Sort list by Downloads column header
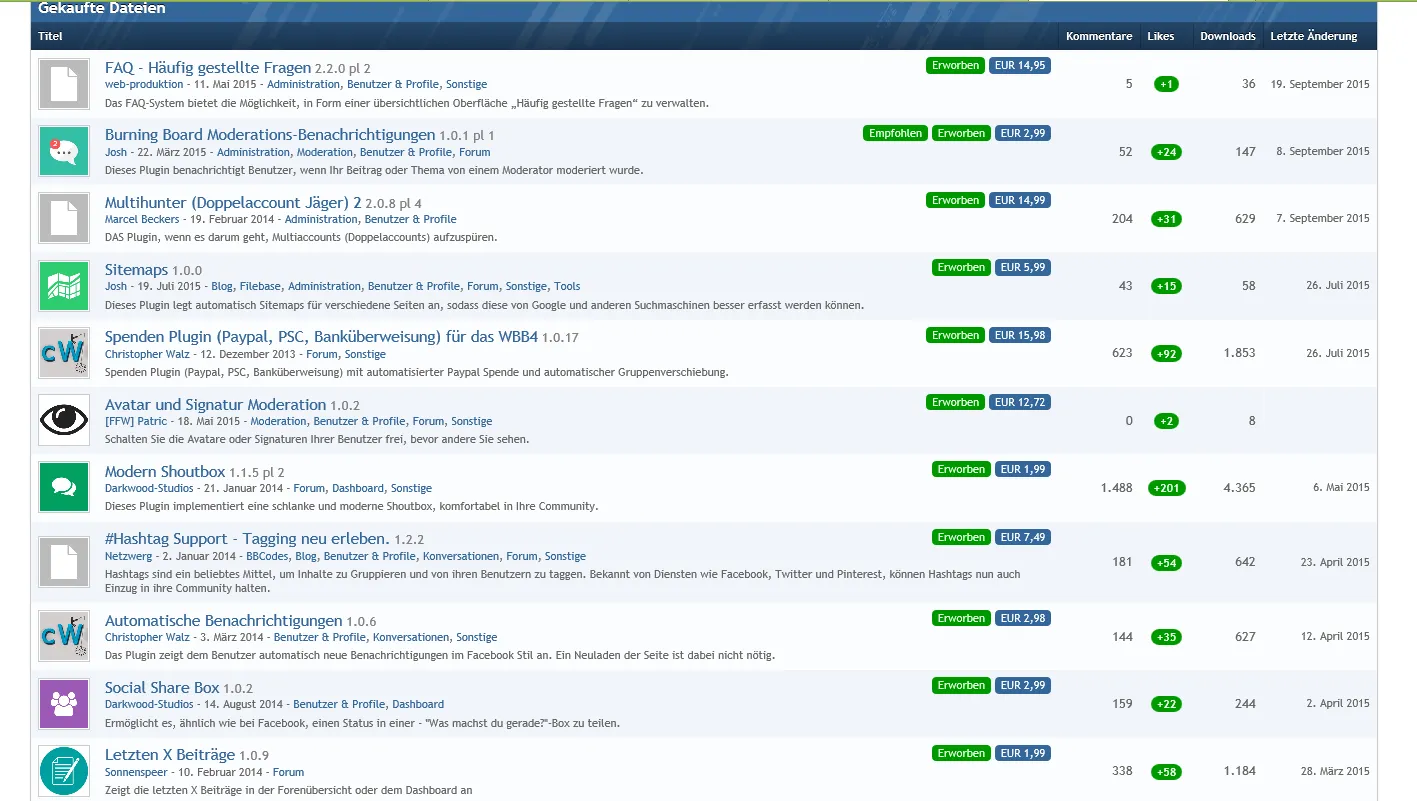1417x801 pixels. click(x=1227, y=36)
